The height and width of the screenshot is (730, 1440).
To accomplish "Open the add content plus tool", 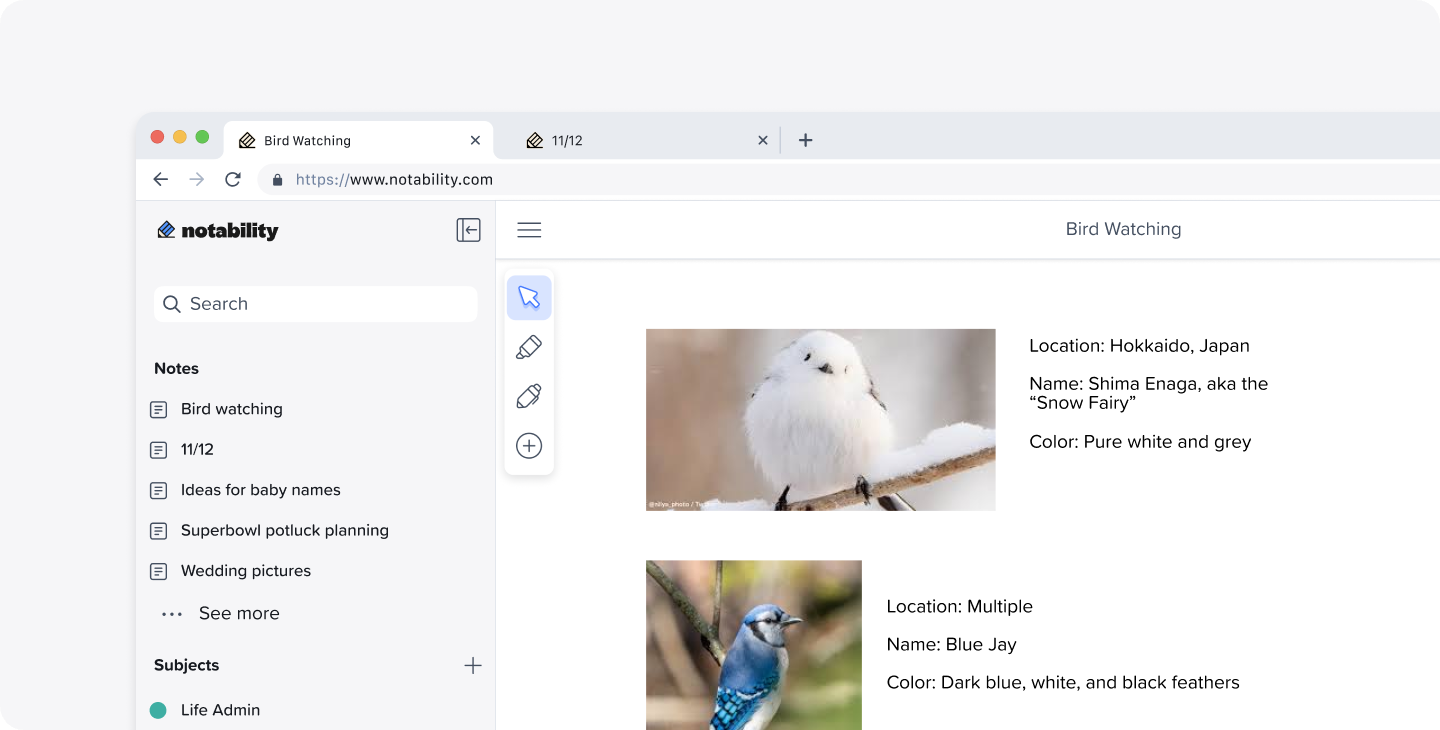I will tap(529, 446).
